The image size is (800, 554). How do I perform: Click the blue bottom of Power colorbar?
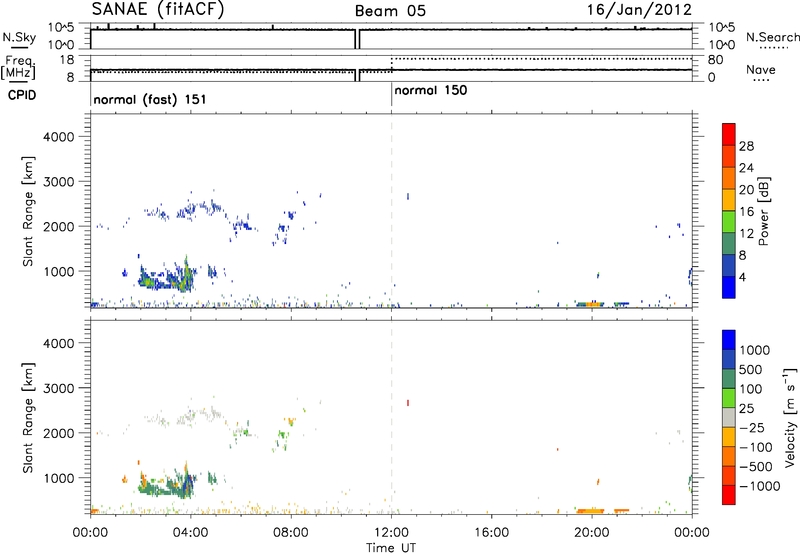[x=729, y=287]
